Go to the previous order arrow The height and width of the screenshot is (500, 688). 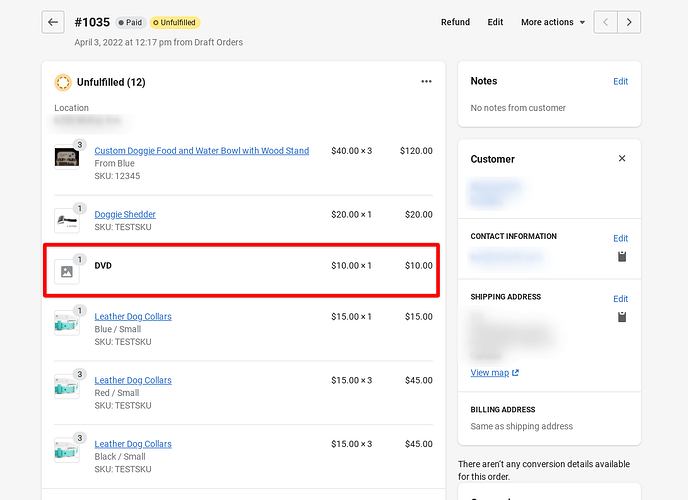click(606, 22)
